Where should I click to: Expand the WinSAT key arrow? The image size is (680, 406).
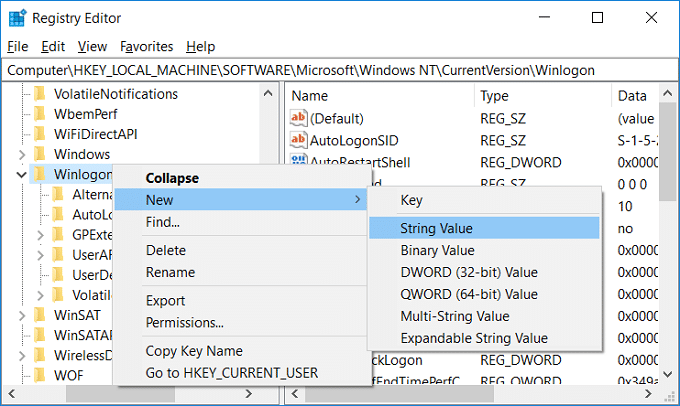(22, 315)
